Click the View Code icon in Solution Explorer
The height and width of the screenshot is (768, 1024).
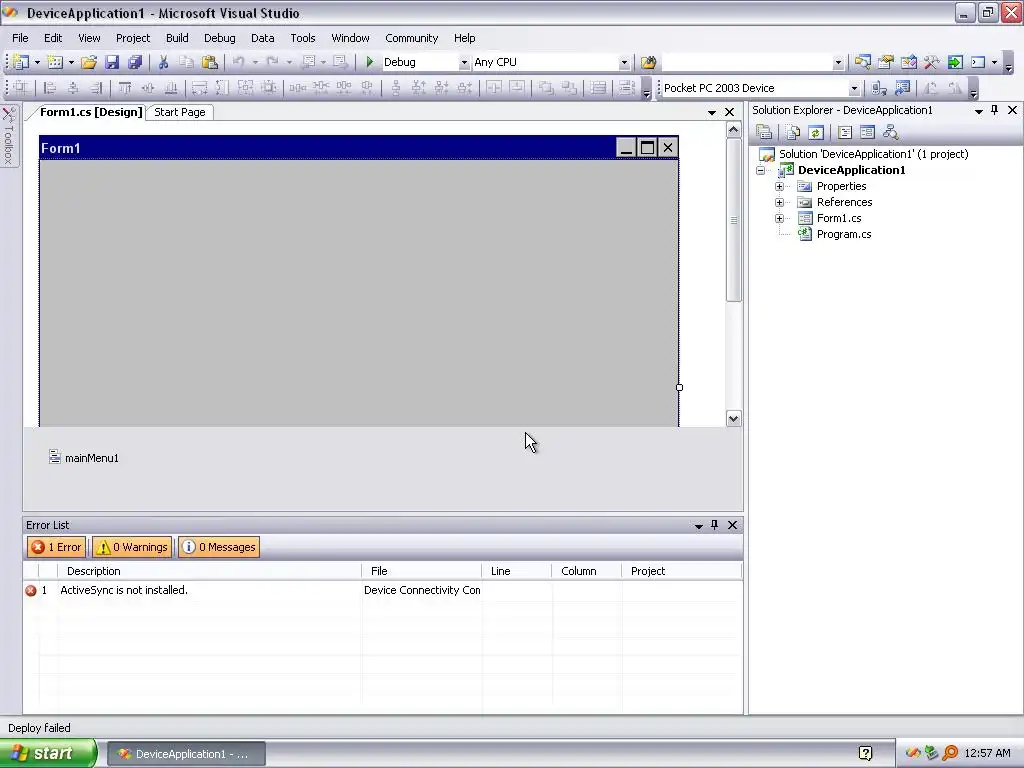click(x=844, y=133)
